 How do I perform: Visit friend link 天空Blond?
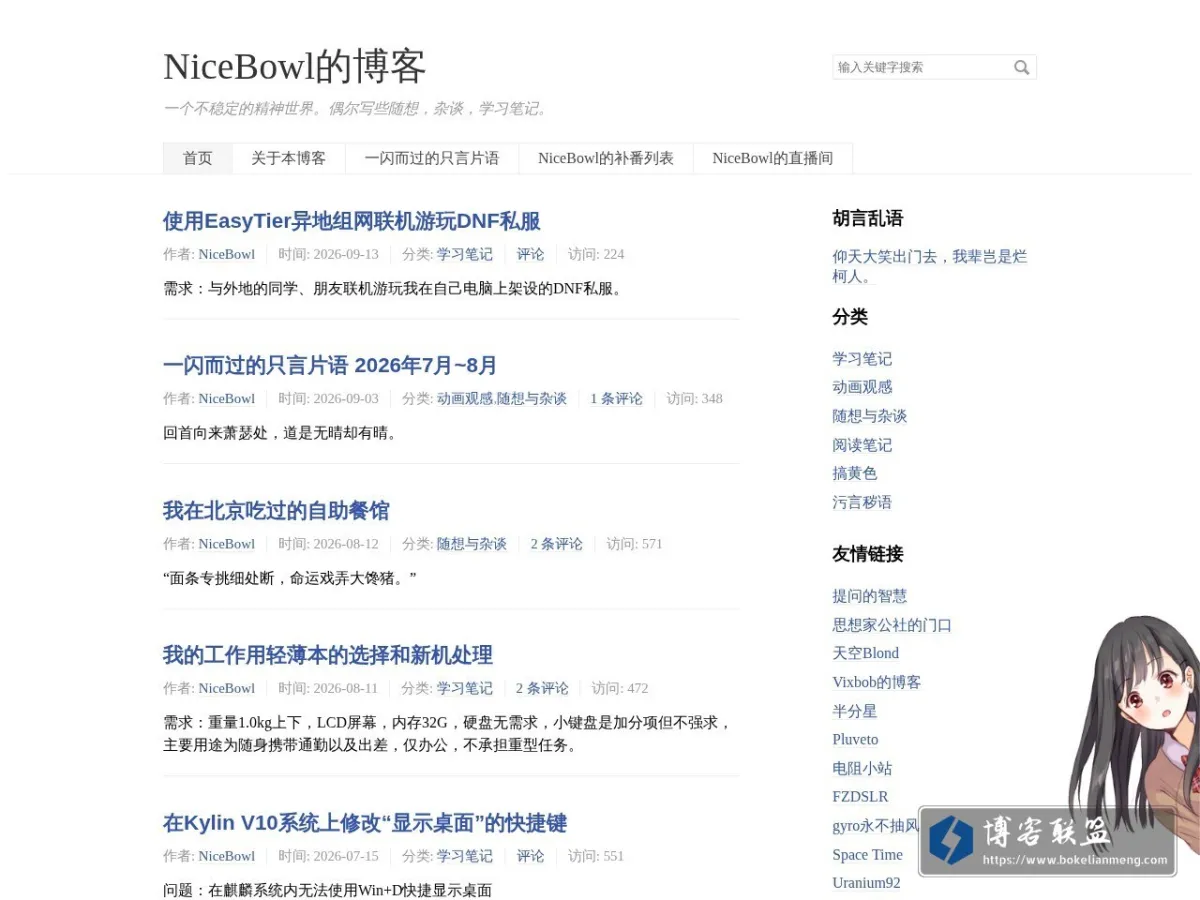tap(866, 653)
